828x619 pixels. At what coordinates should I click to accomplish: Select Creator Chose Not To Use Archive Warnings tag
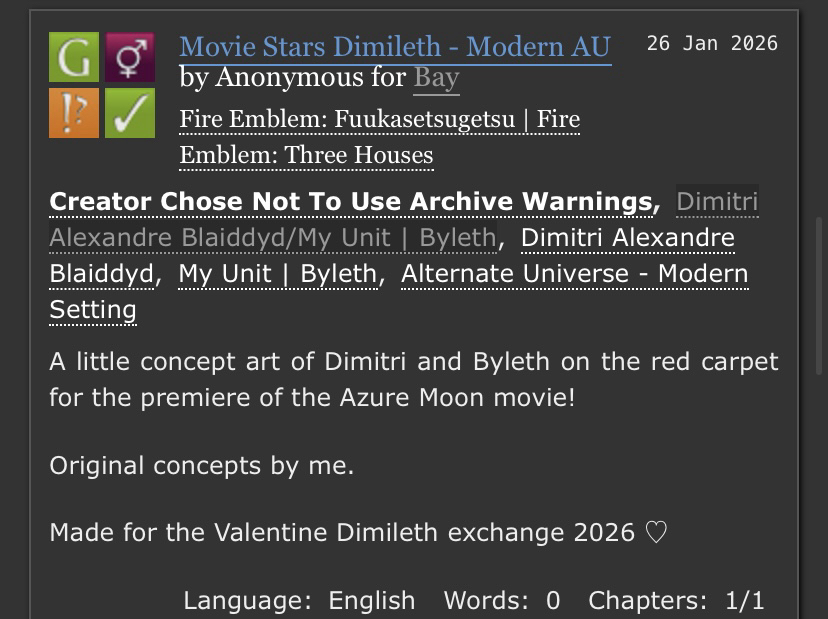coord(350,202)
